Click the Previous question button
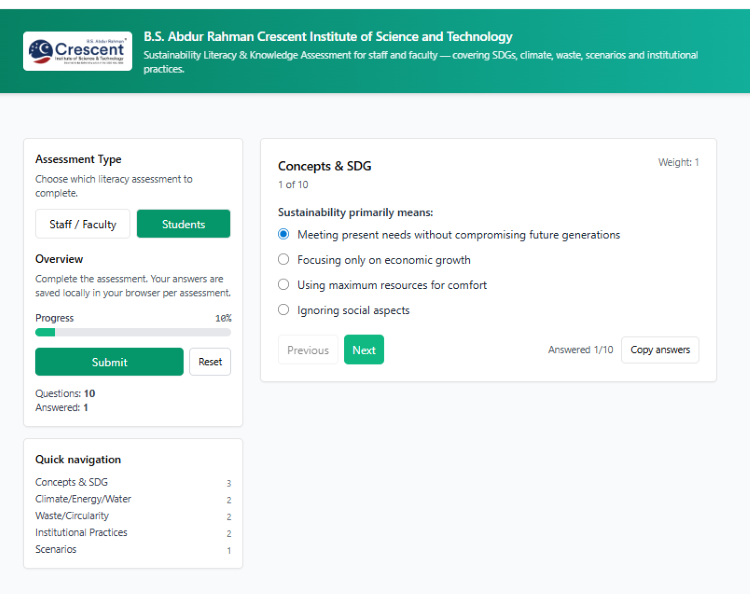 coord(308,350)
